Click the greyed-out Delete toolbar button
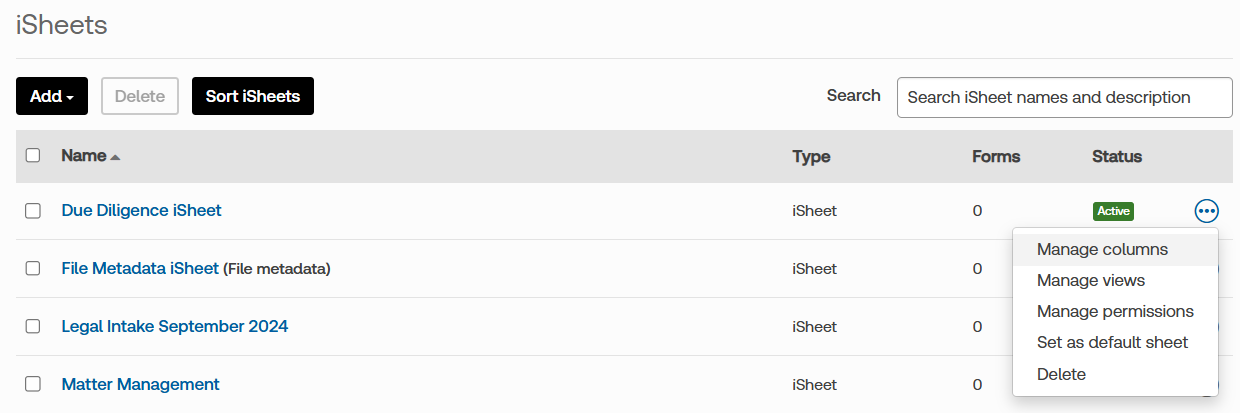This screenshot has height=413, width=1240. click(140, 96)
